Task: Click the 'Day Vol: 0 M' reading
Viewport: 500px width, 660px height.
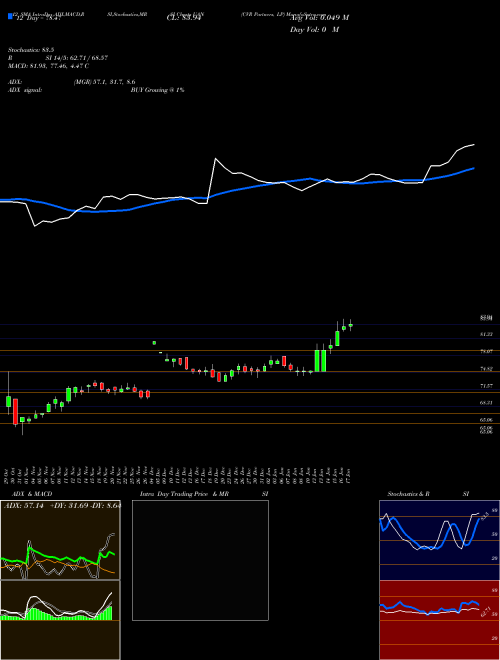Action: click(314, 30)
